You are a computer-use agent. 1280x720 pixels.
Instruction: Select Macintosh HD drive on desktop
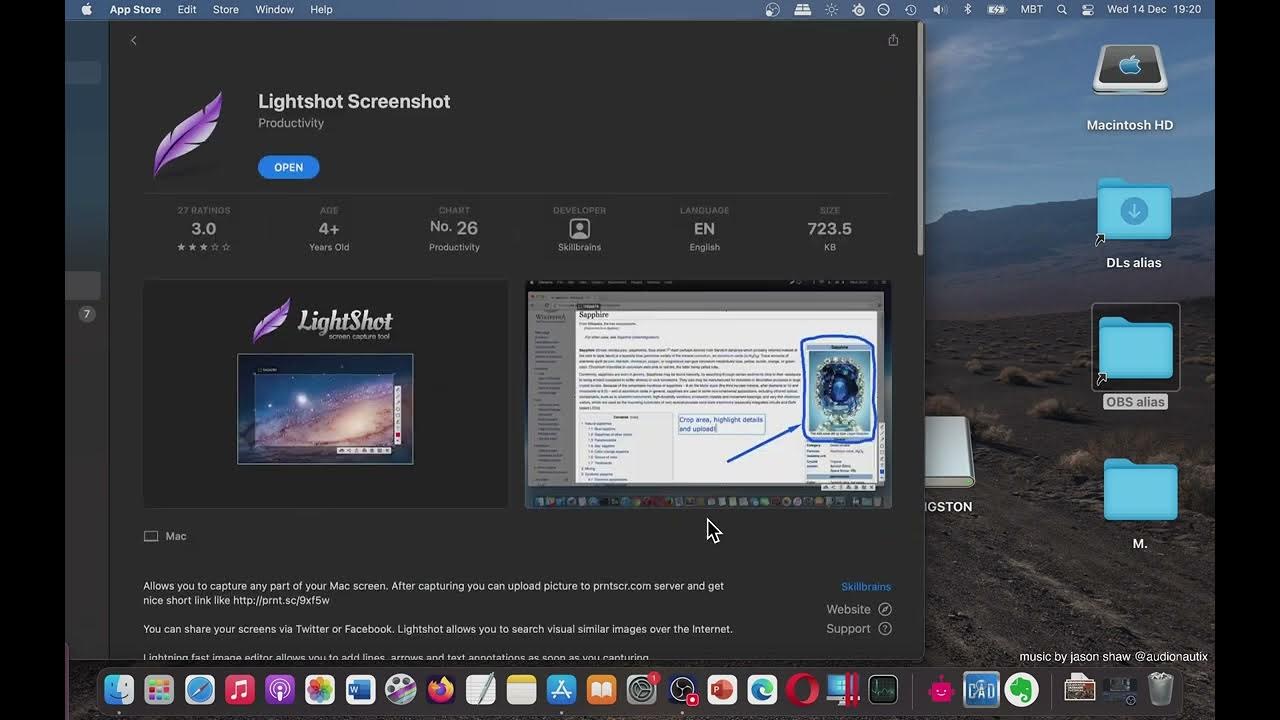(x=1130, y=88)
